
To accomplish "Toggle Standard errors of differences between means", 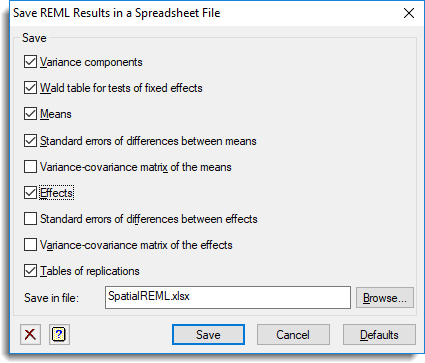I will pos(30,141).
